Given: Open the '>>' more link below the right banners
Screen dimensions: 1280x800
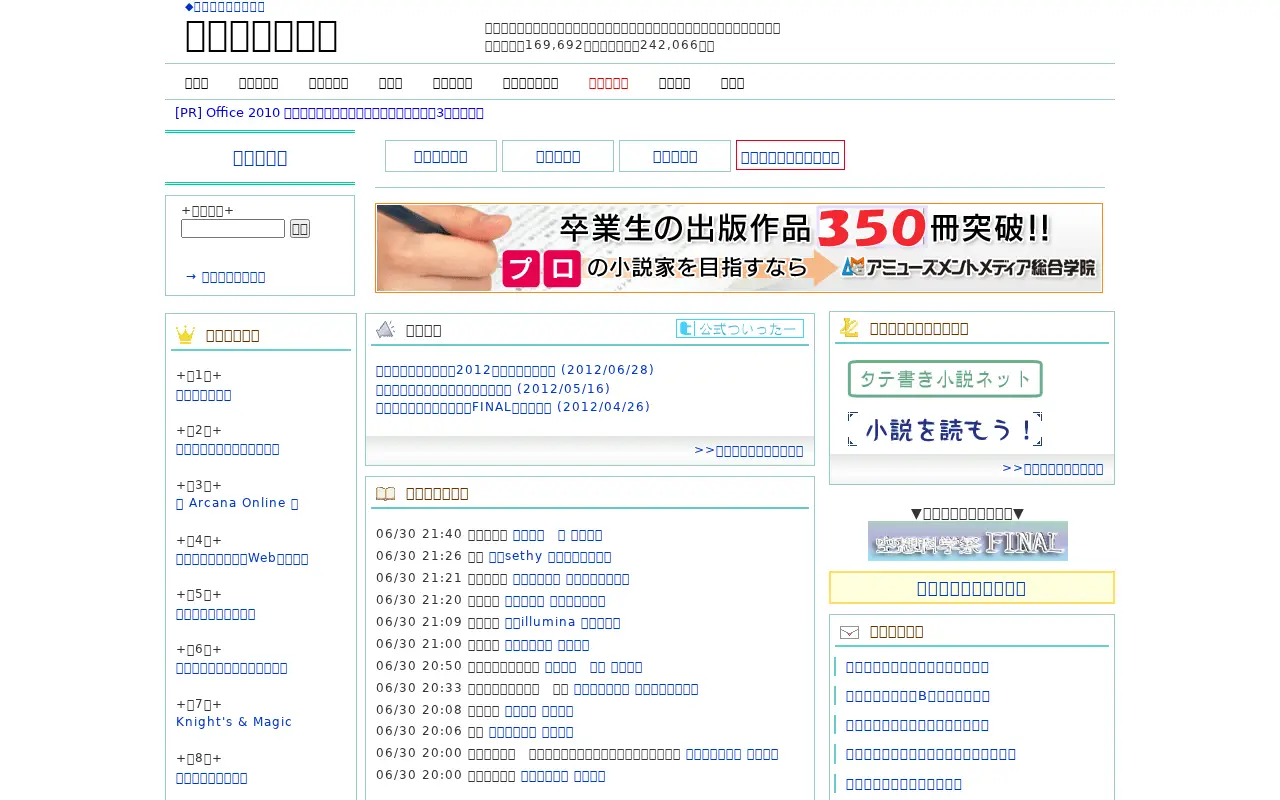Looking at the screenshot, I should pyautogui.click(x=1053, y=469).
